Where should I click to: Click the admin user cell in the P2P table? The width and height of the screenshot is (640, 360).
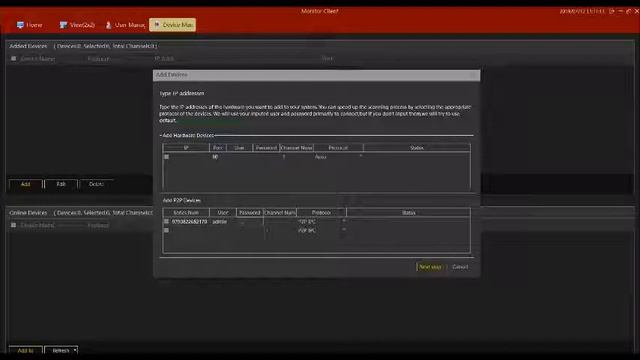(x=220, y=221)
